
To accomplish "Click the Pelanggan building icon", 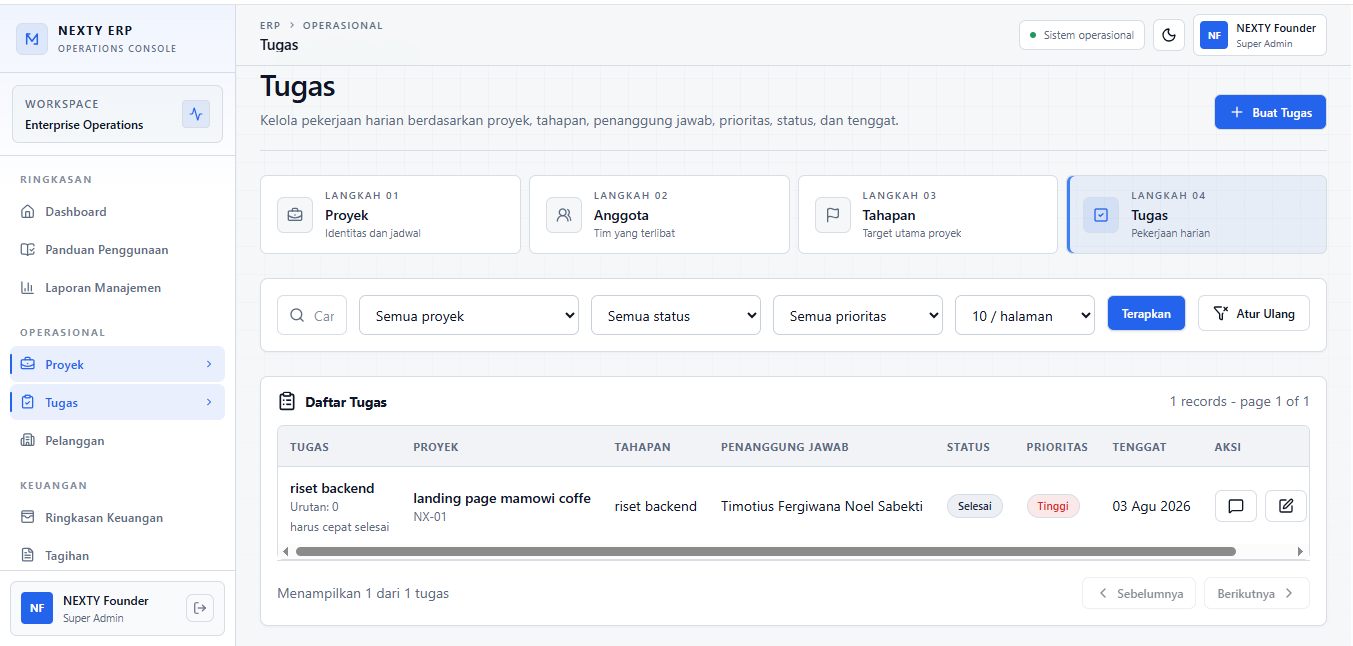I will (27, 441).
